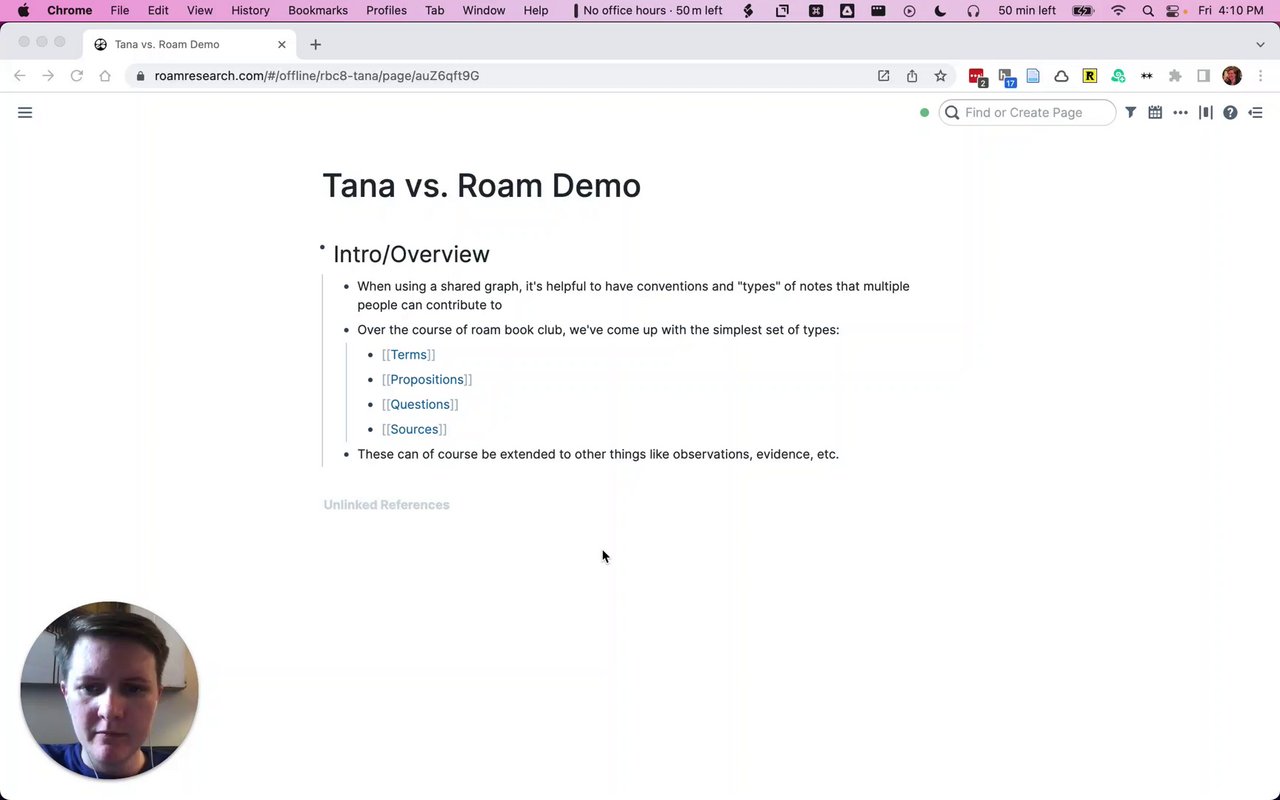This screenshot has width=1280, height=800.
Task: Click the filter funnel icon in Roam
Action: click(x=1130, y=113)
